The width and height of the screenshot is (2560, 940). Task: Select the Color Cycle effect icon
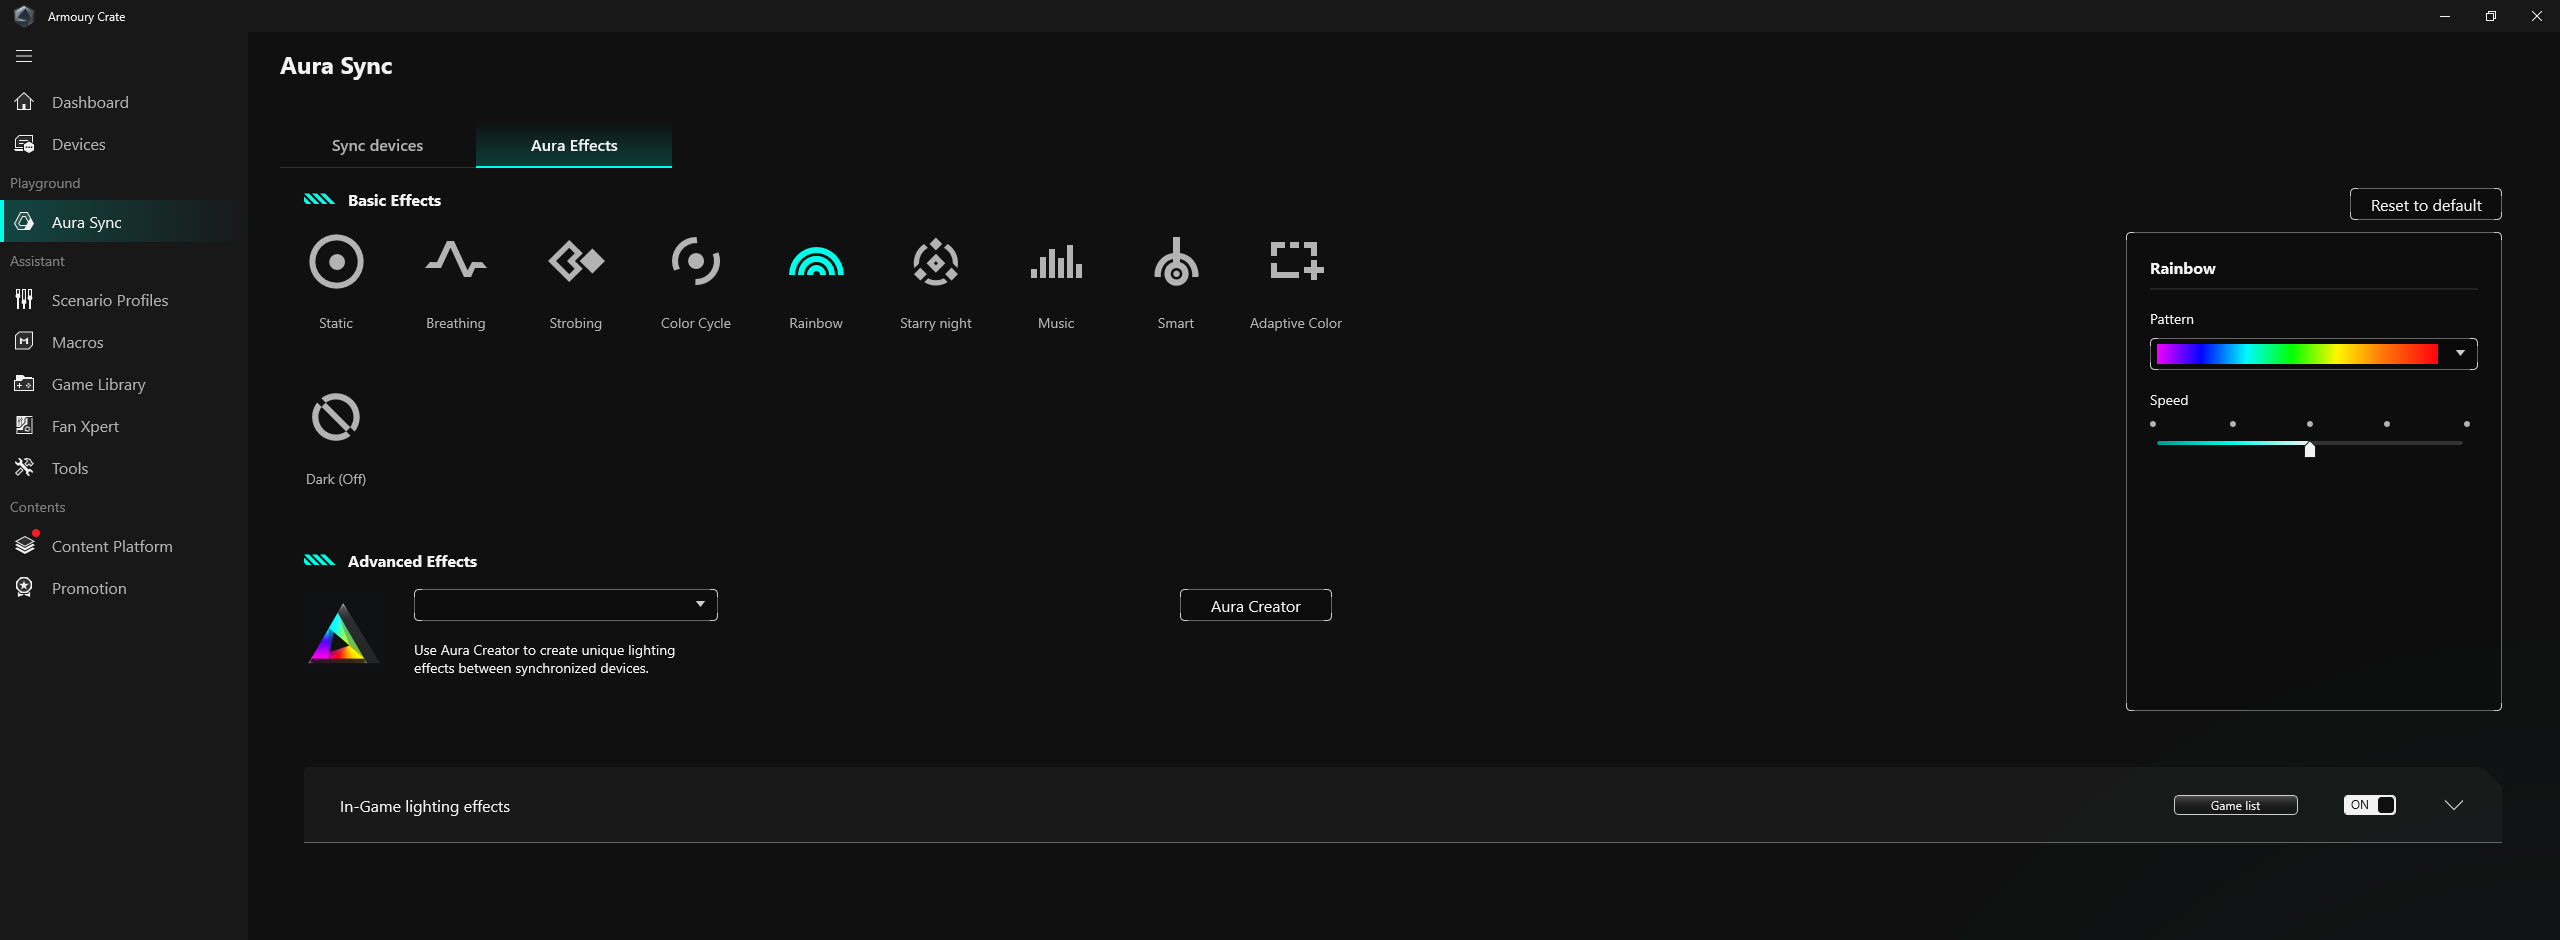pos(696,261)
